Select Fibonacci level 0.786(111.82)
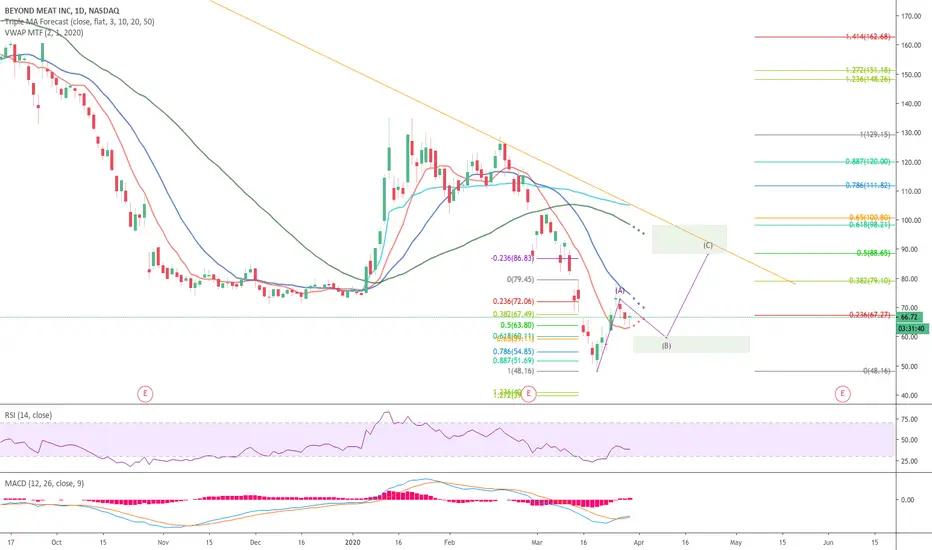This screenshot has width=932, height=550. (868, 186)
